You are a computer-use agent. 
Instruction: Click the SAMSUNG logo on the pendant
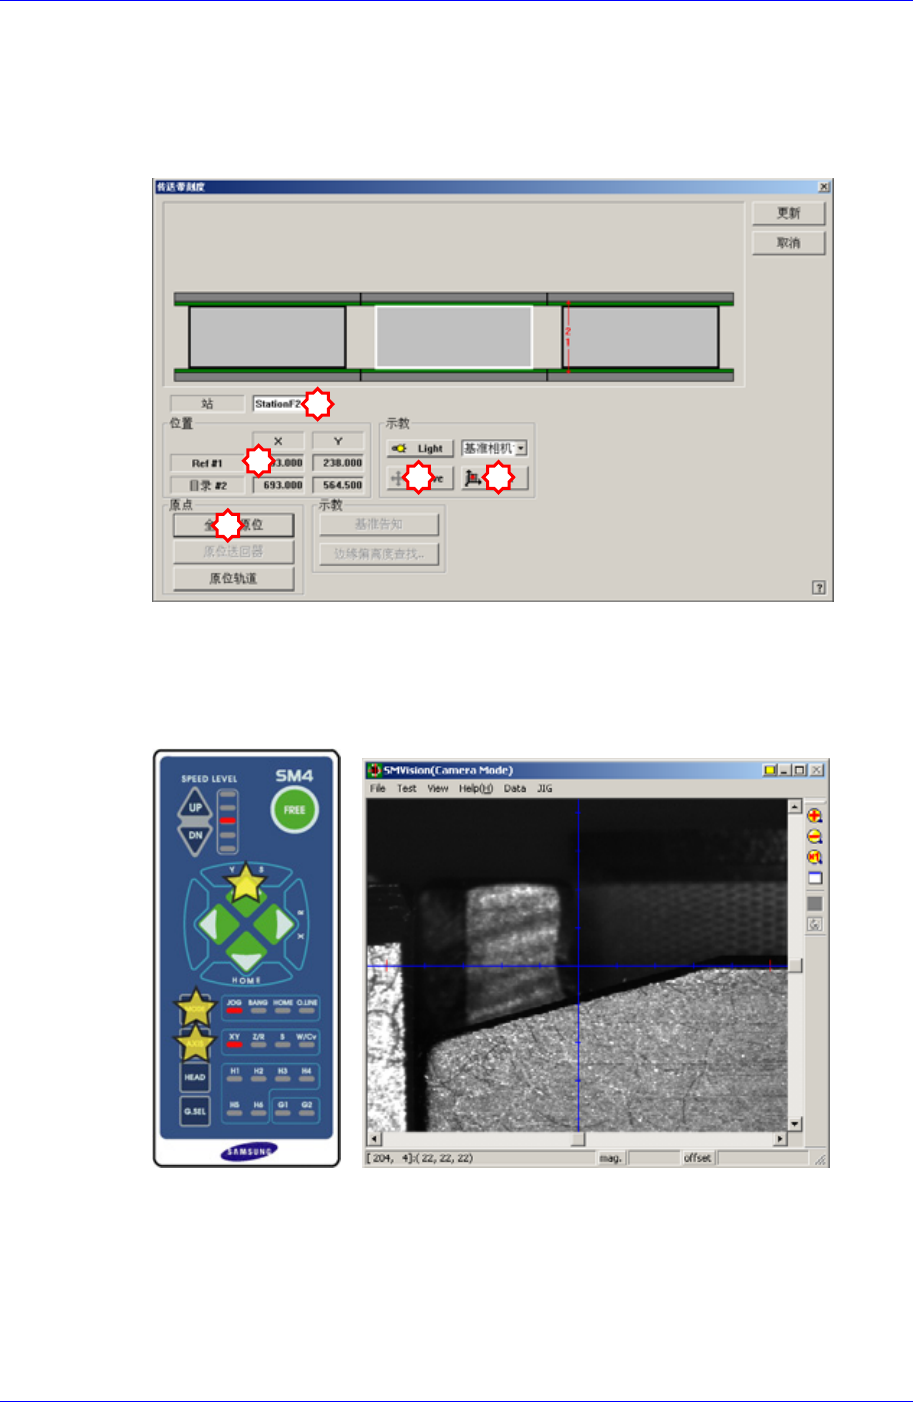click(249, 1152)
